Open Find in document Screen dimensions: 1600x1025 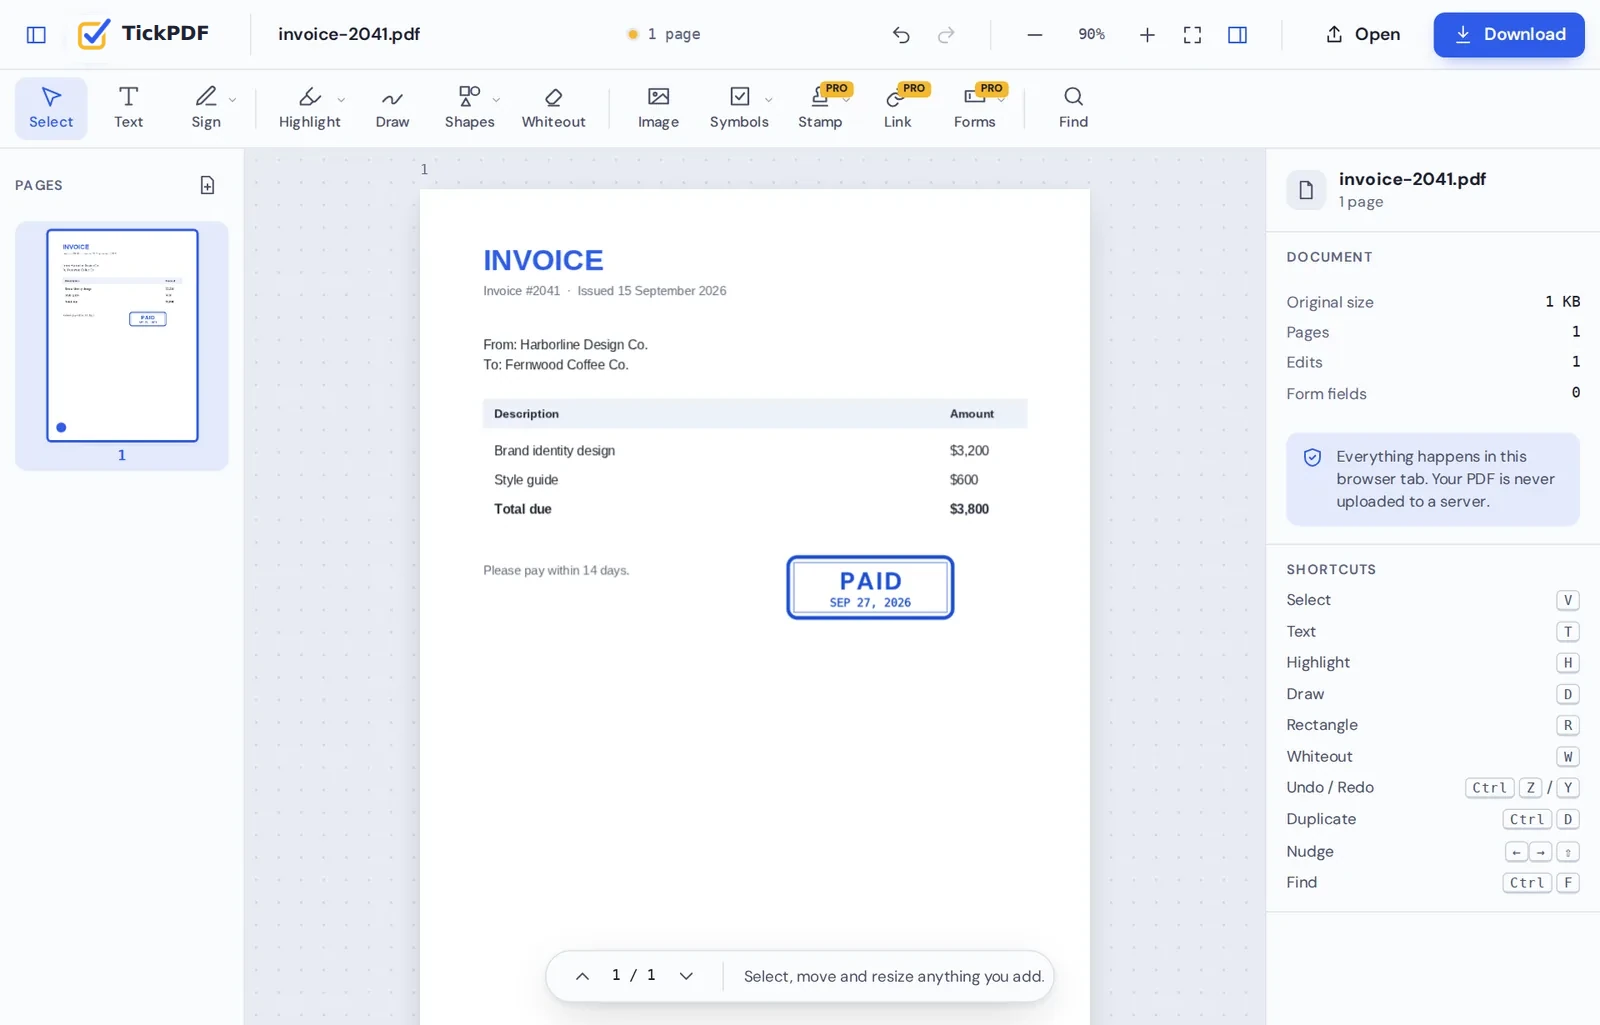1073,108
